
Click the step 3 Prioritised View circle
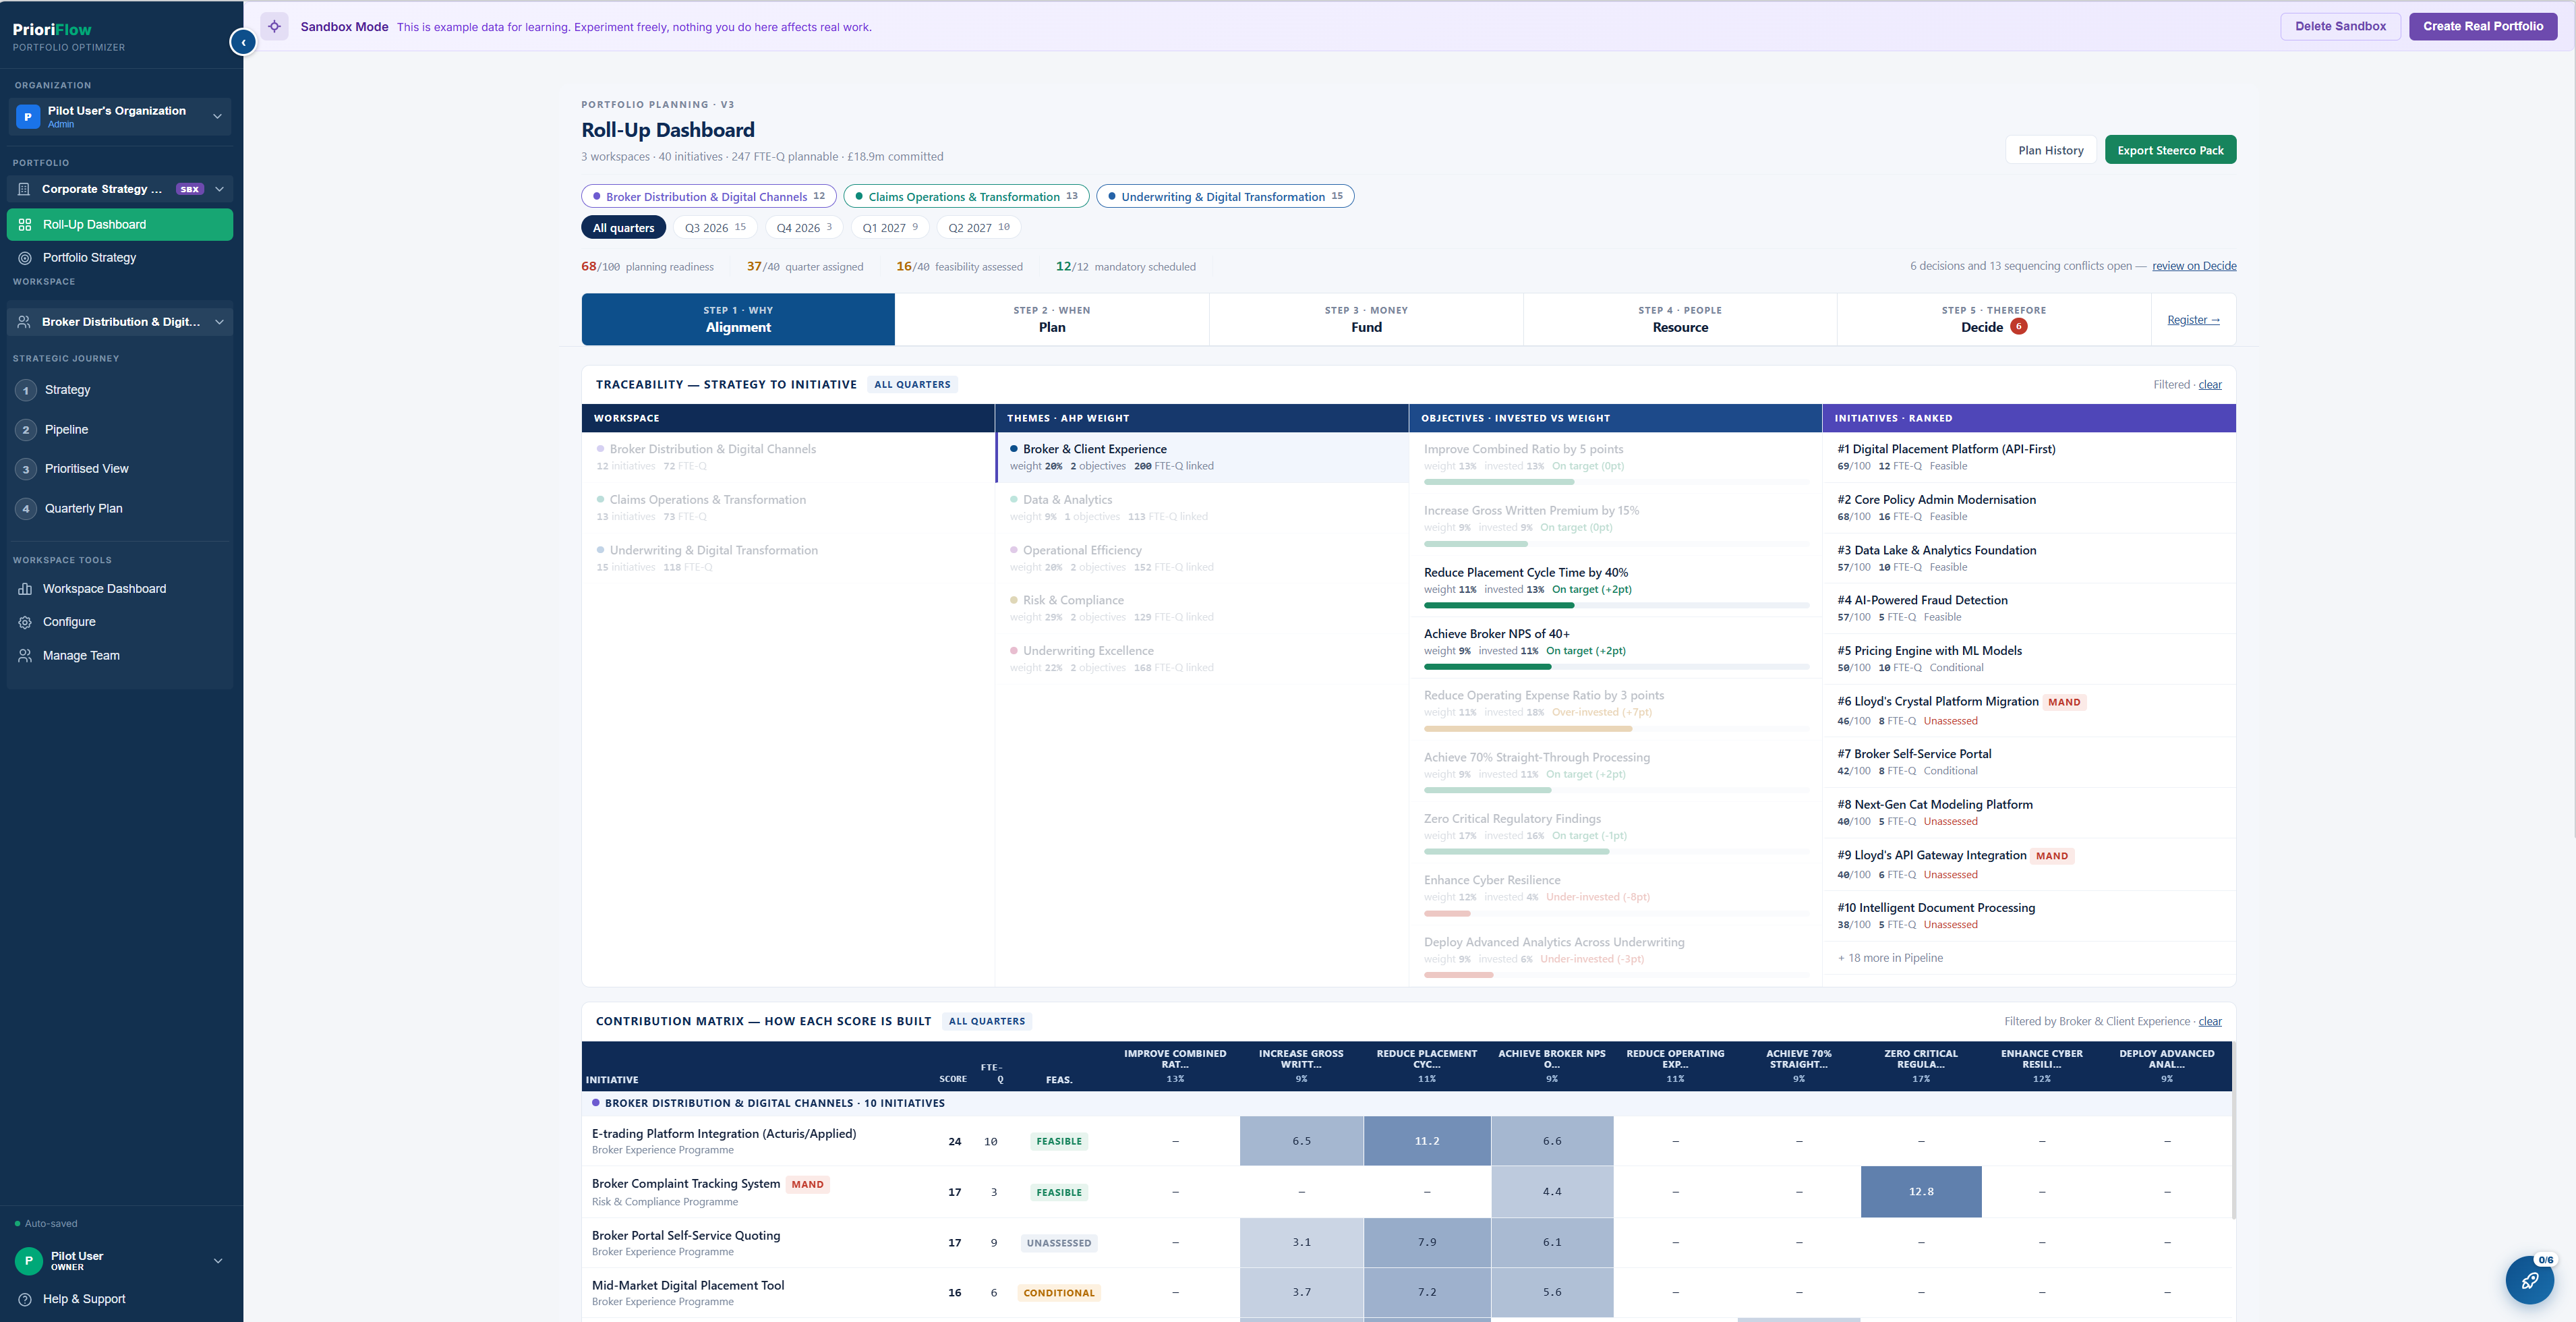(26, 469)
